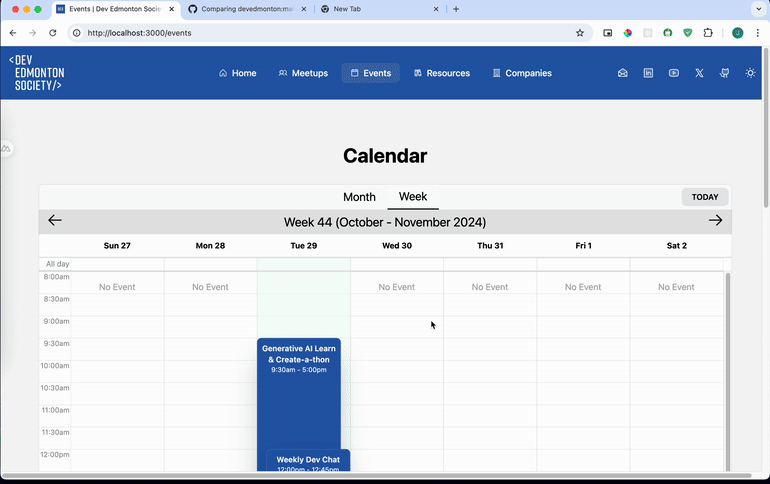Open the Home navigation item
This screenshot has width=770, height=484.
(238, 73)
